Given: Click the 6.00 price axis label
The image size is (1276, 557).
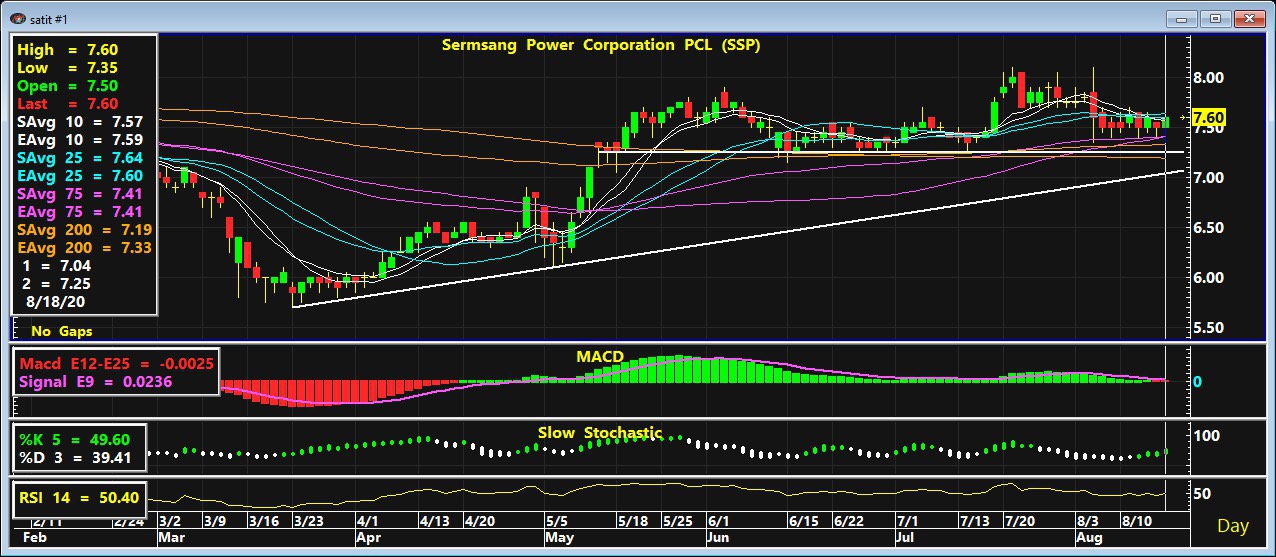Looking at the screenshot, I should click(x=1210, y=278).
